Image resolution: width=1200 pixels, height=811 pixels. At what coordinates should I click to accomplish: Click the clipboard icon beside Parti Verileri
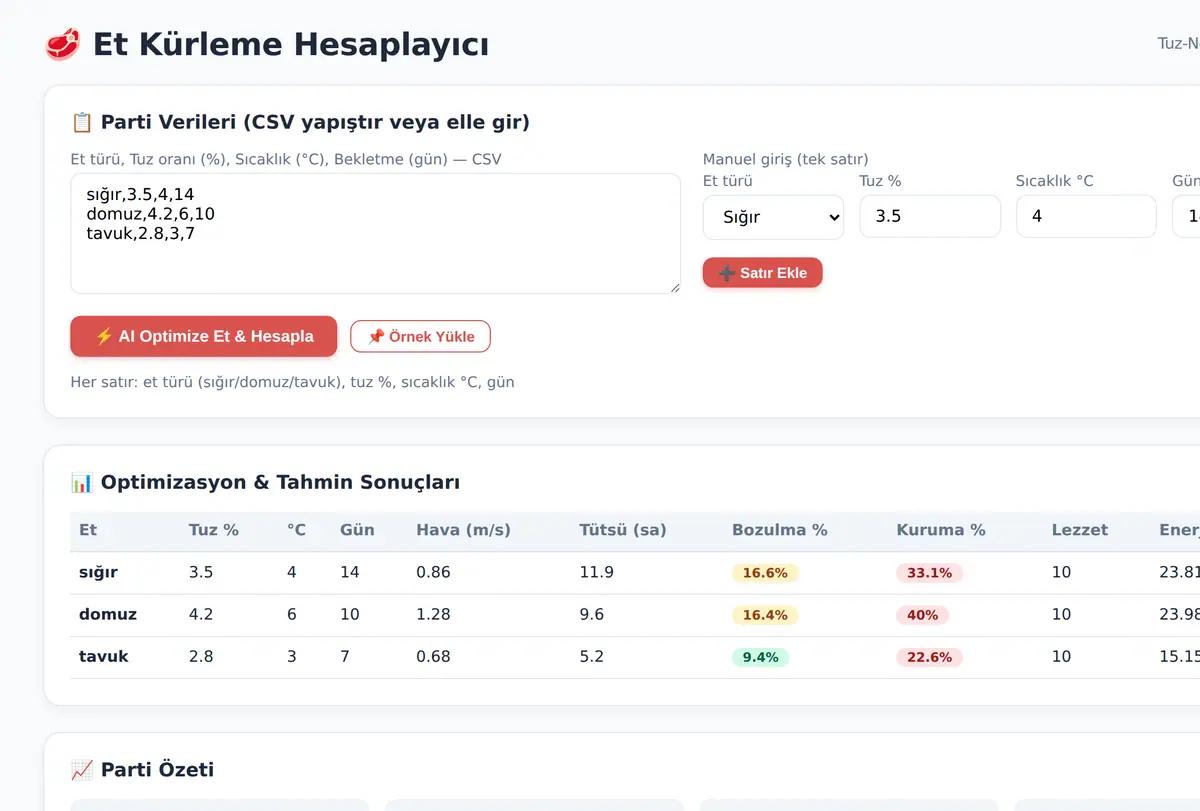(x=82, y=122)
